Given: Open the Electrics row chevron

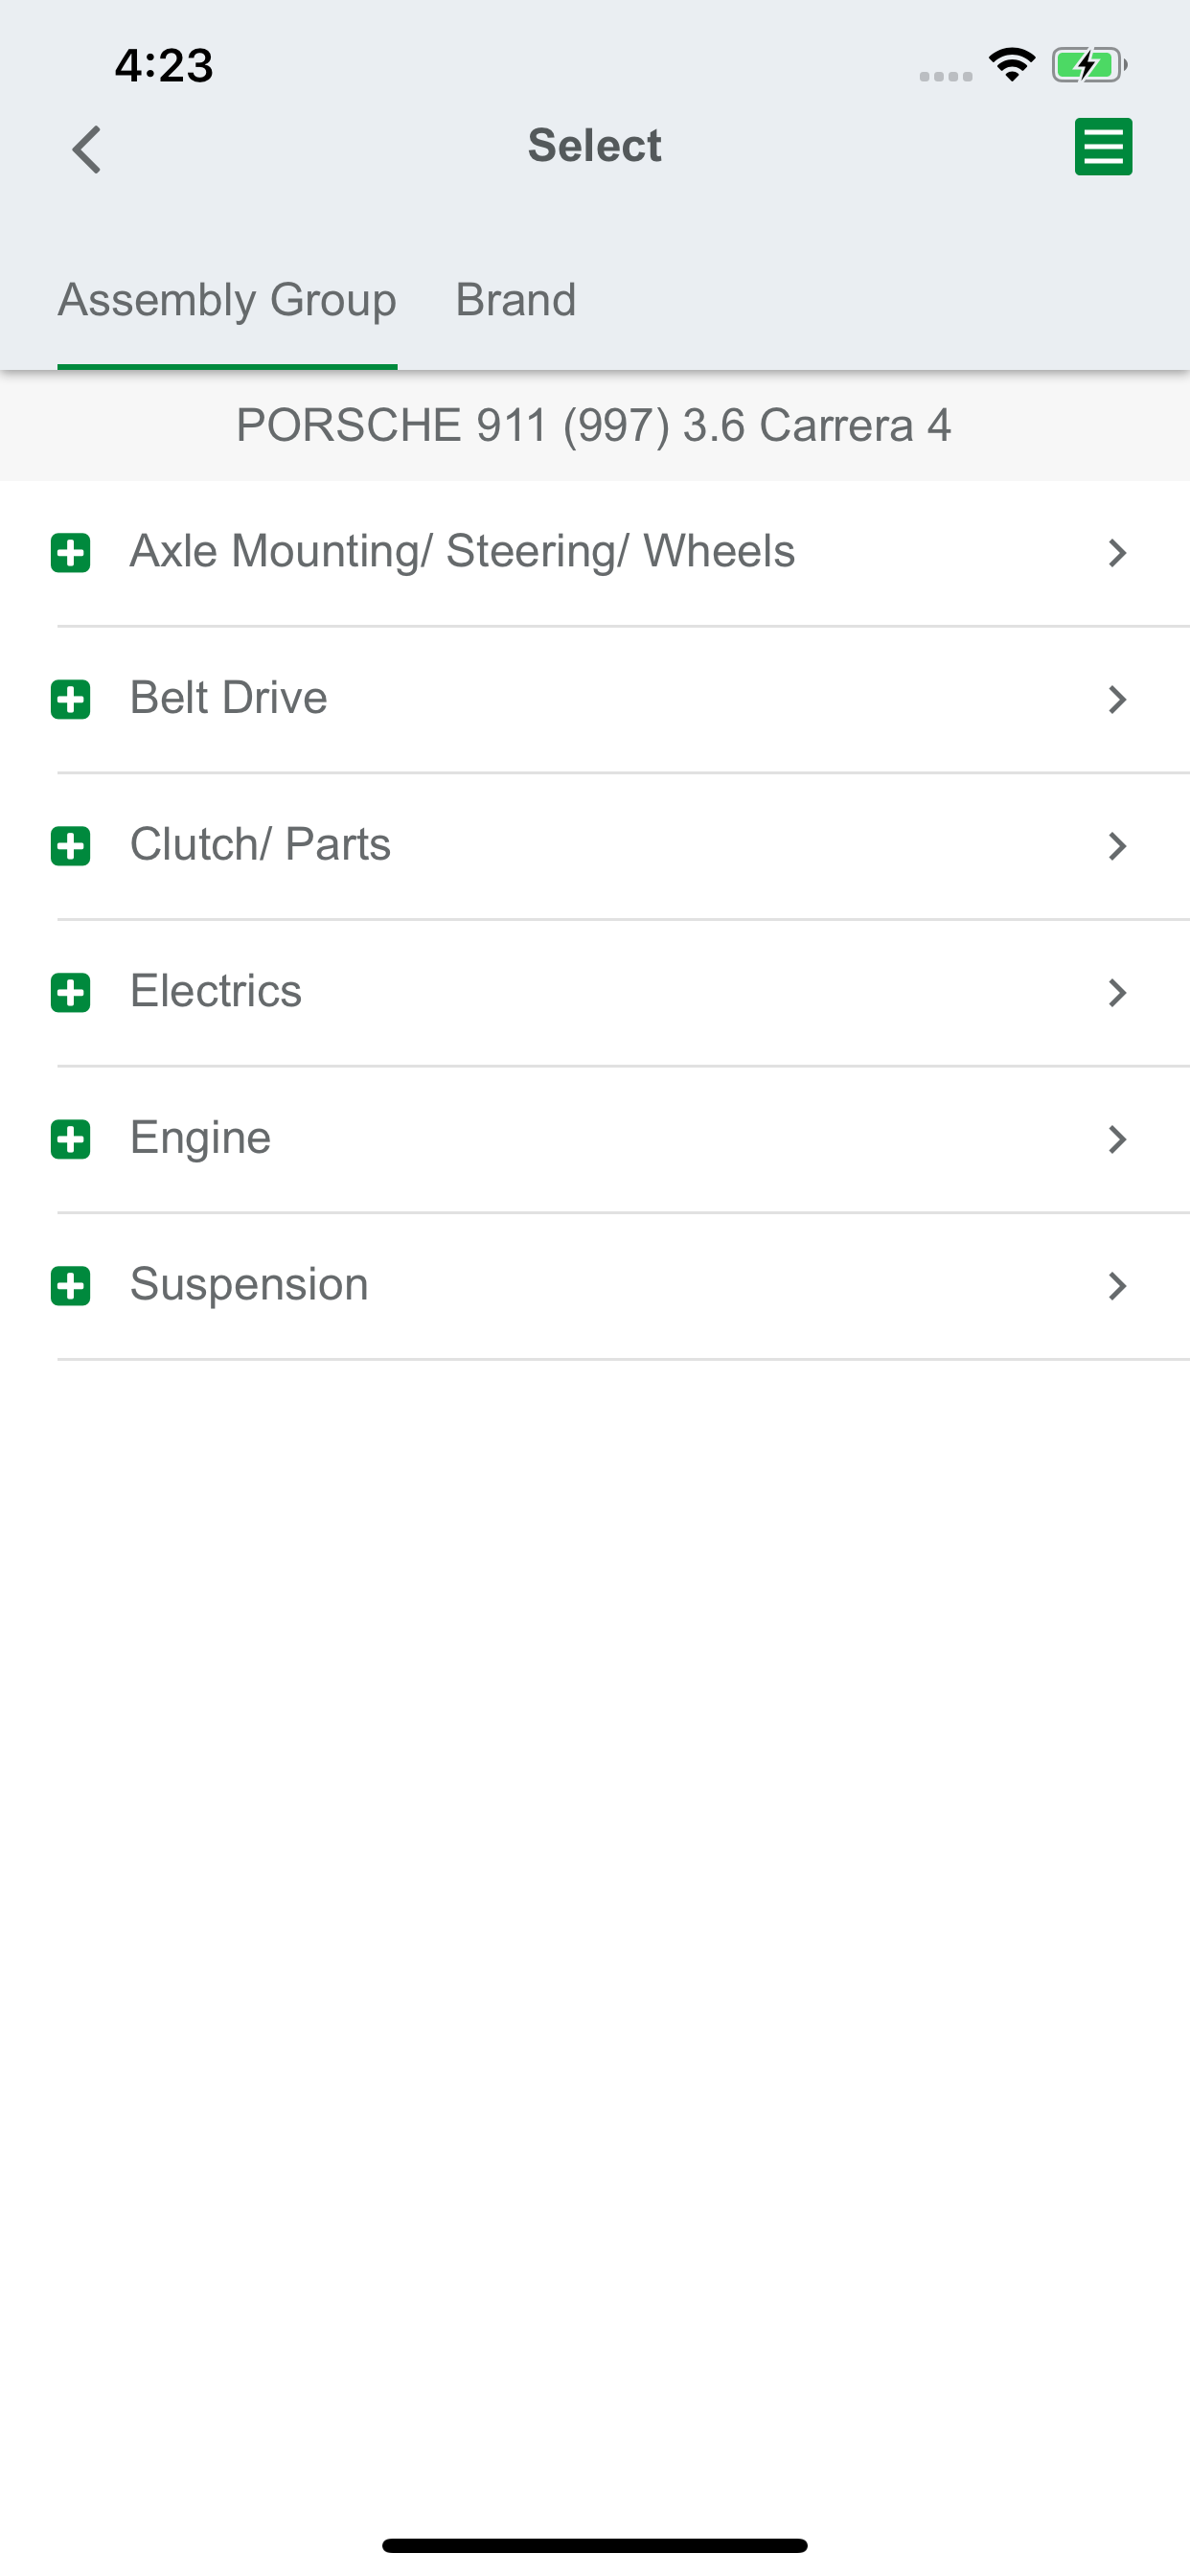Looking at the screenshot, I should (1117, 992).
